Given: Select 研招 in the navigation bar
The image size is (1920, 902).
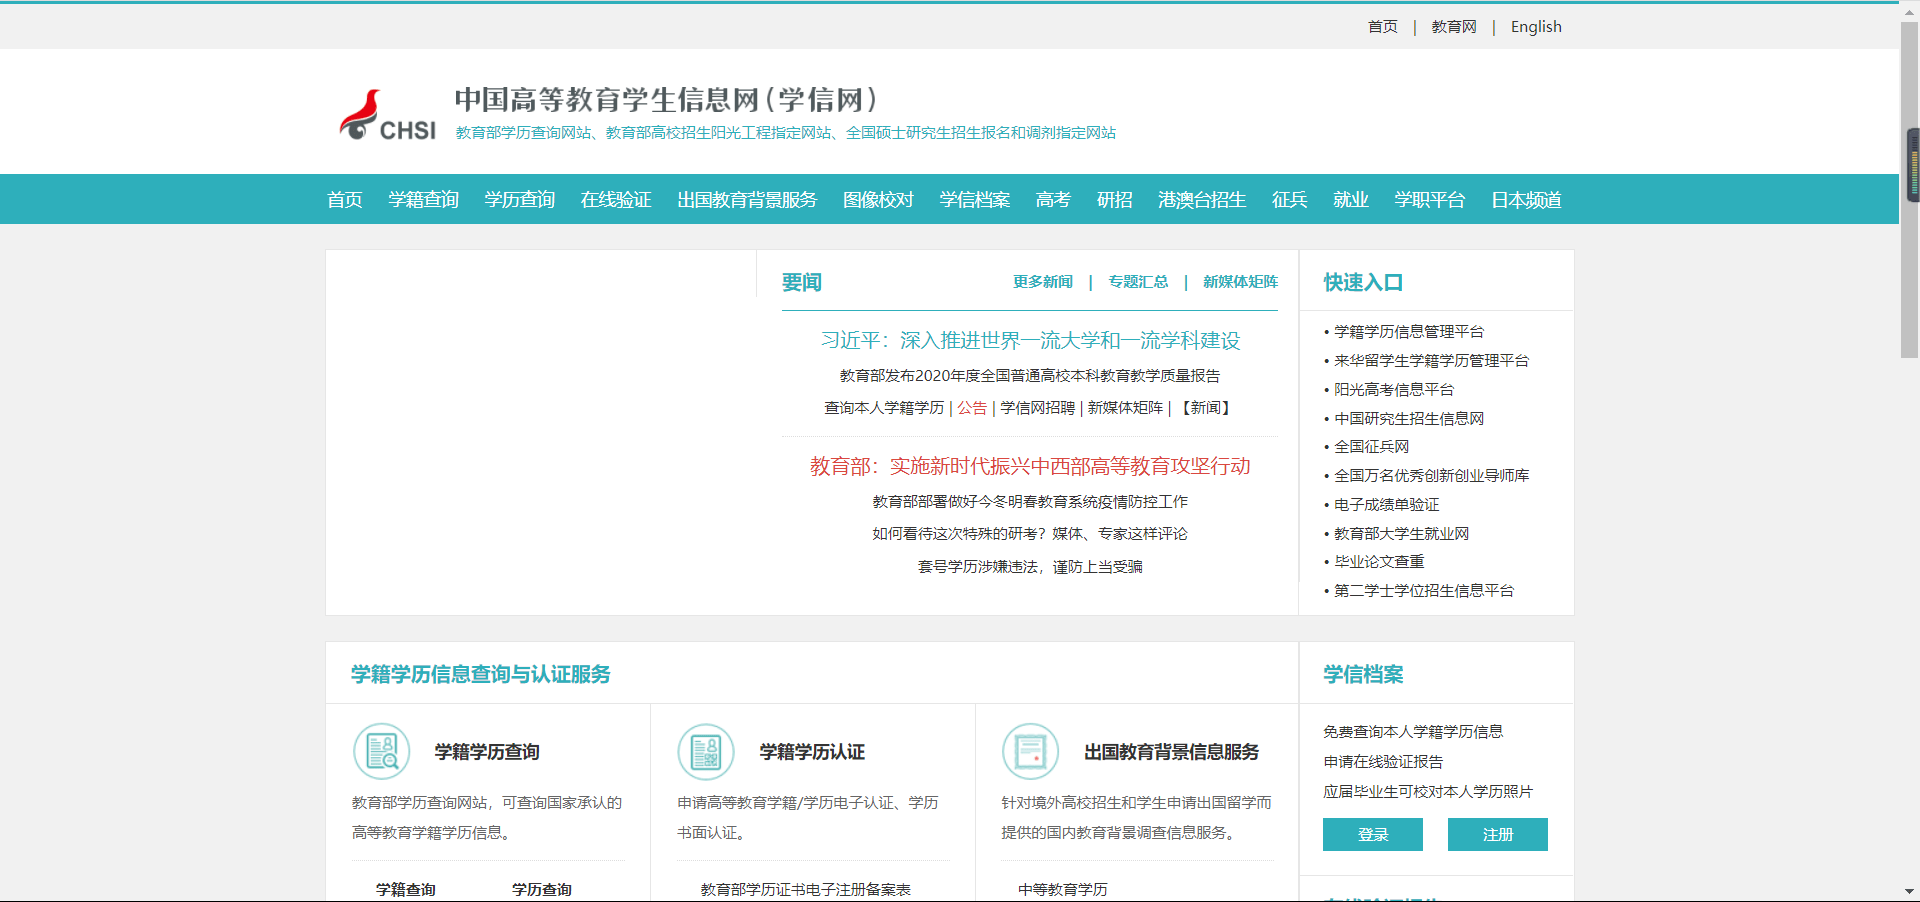Looking at the screenshot, I should pyautogui.click(x=1114, y=200).
